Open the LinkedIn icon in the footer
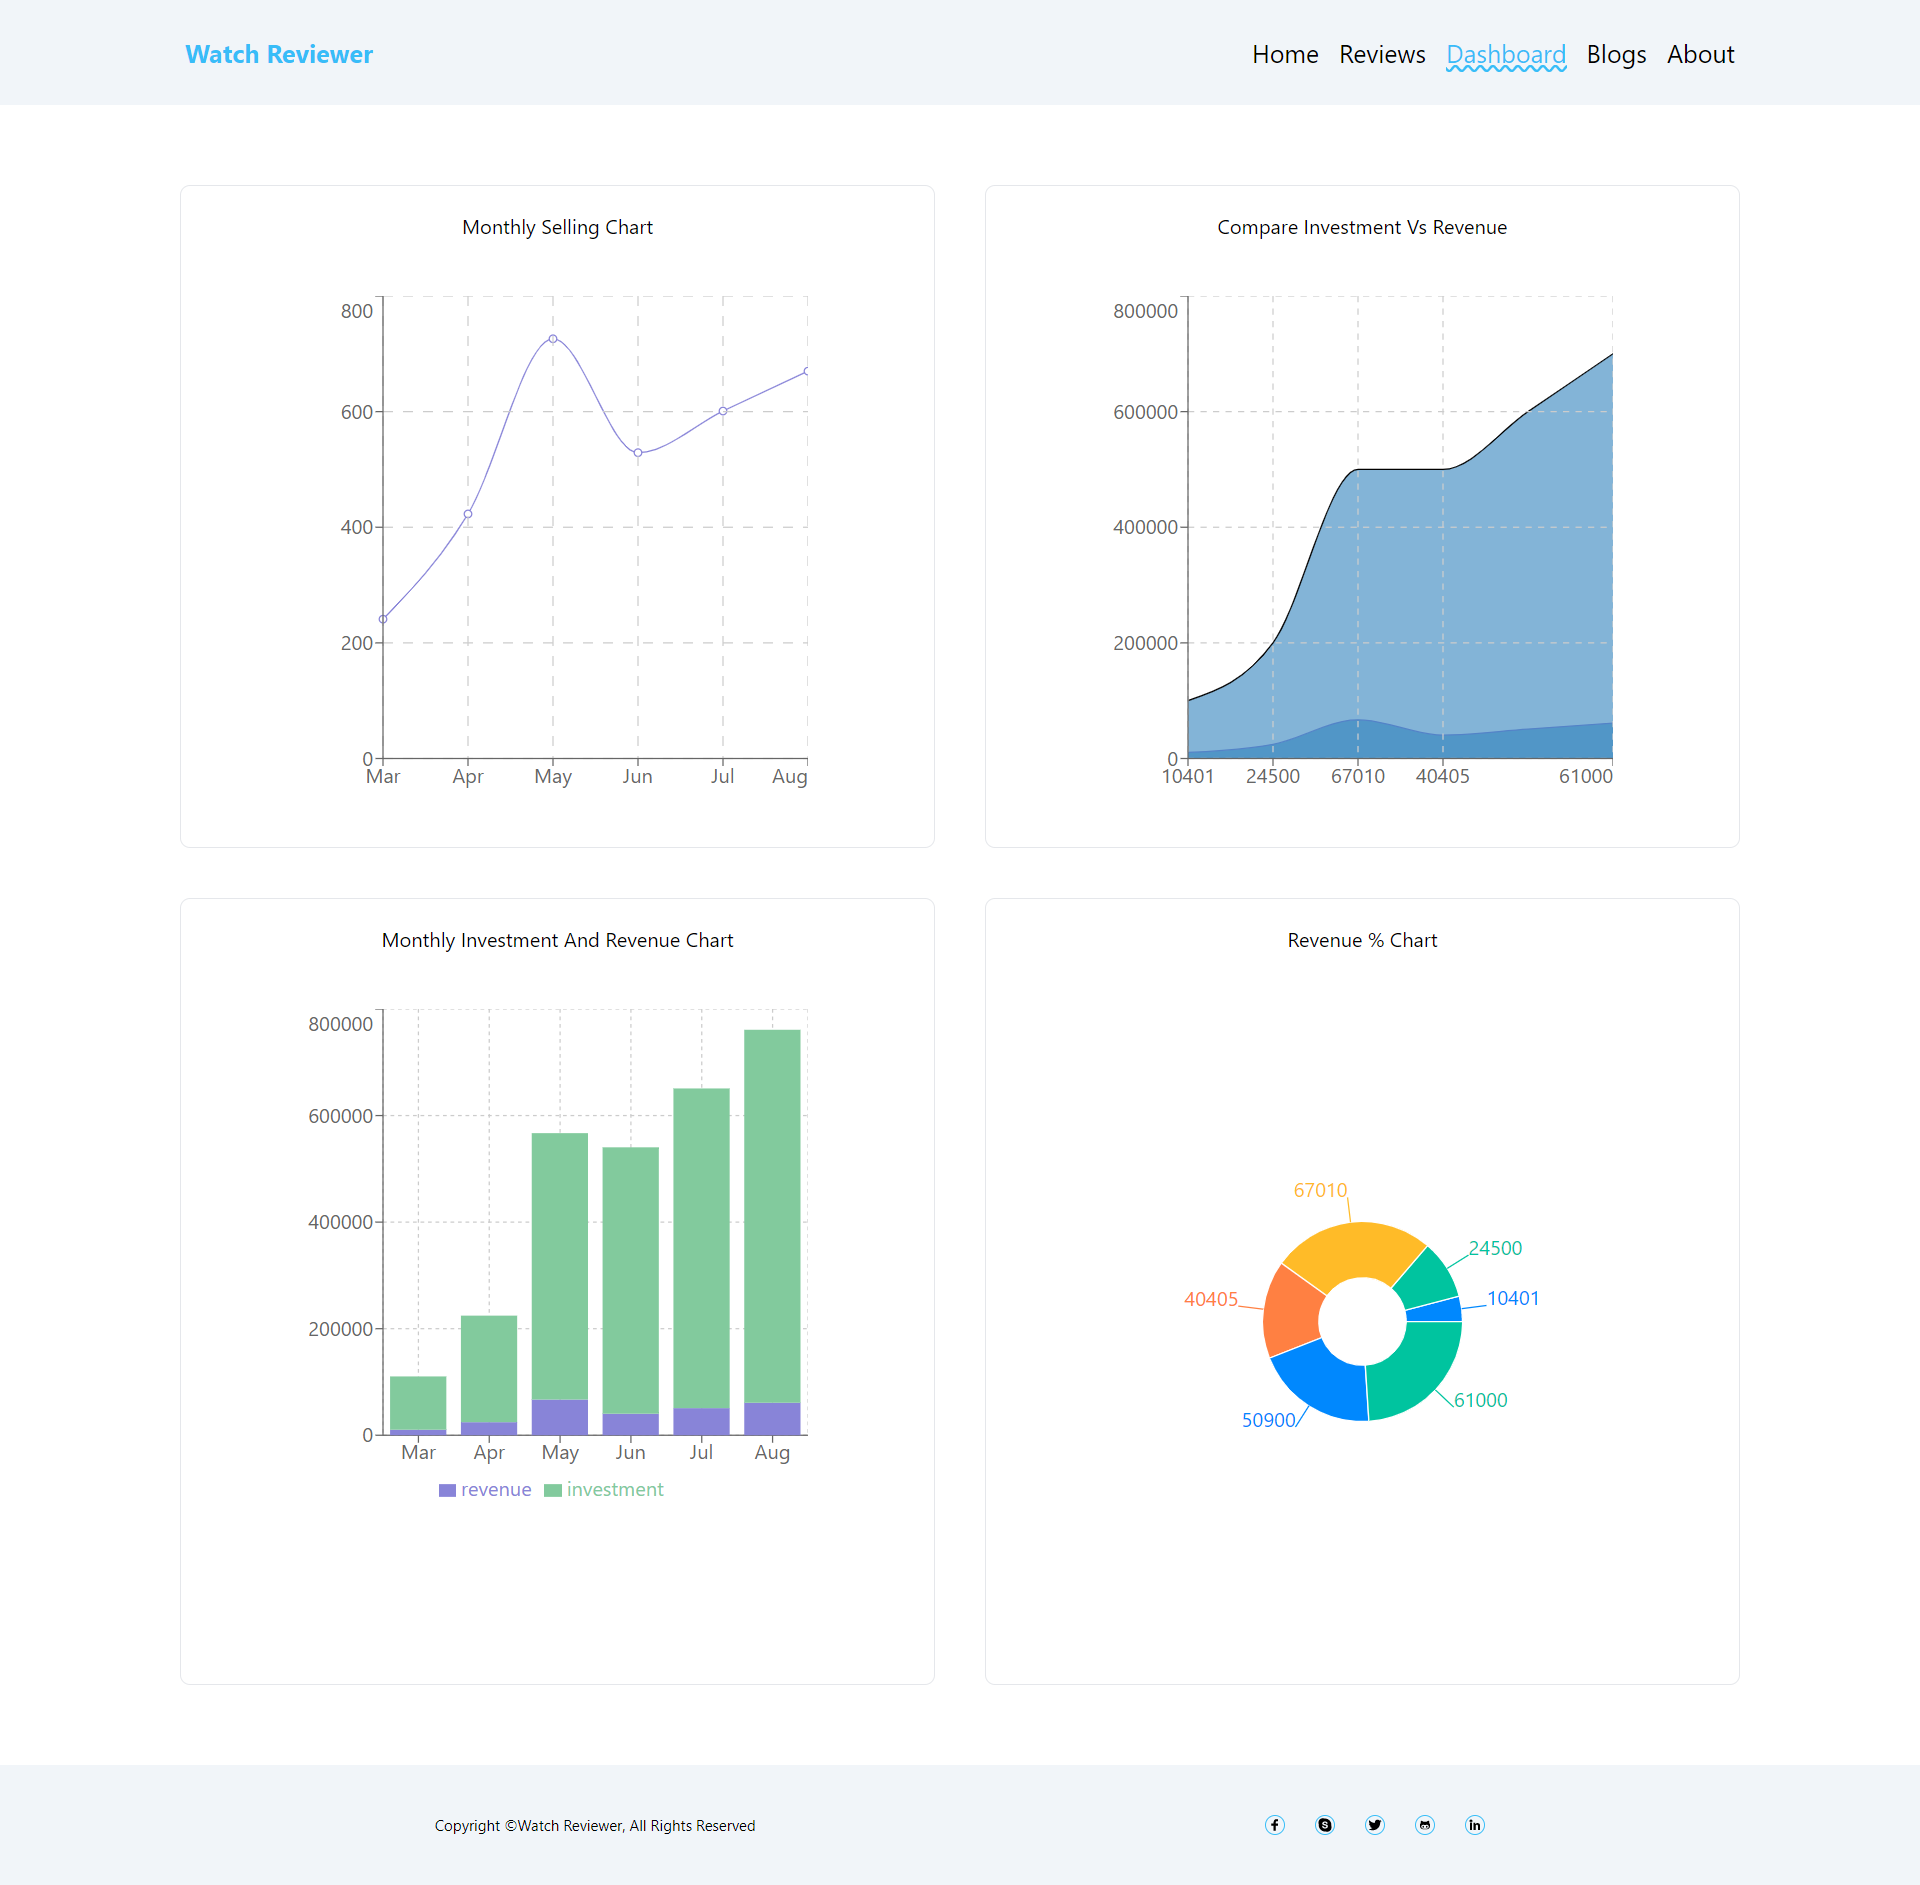This screenshot has width=1920, height=1885. pos(1475,1825)
